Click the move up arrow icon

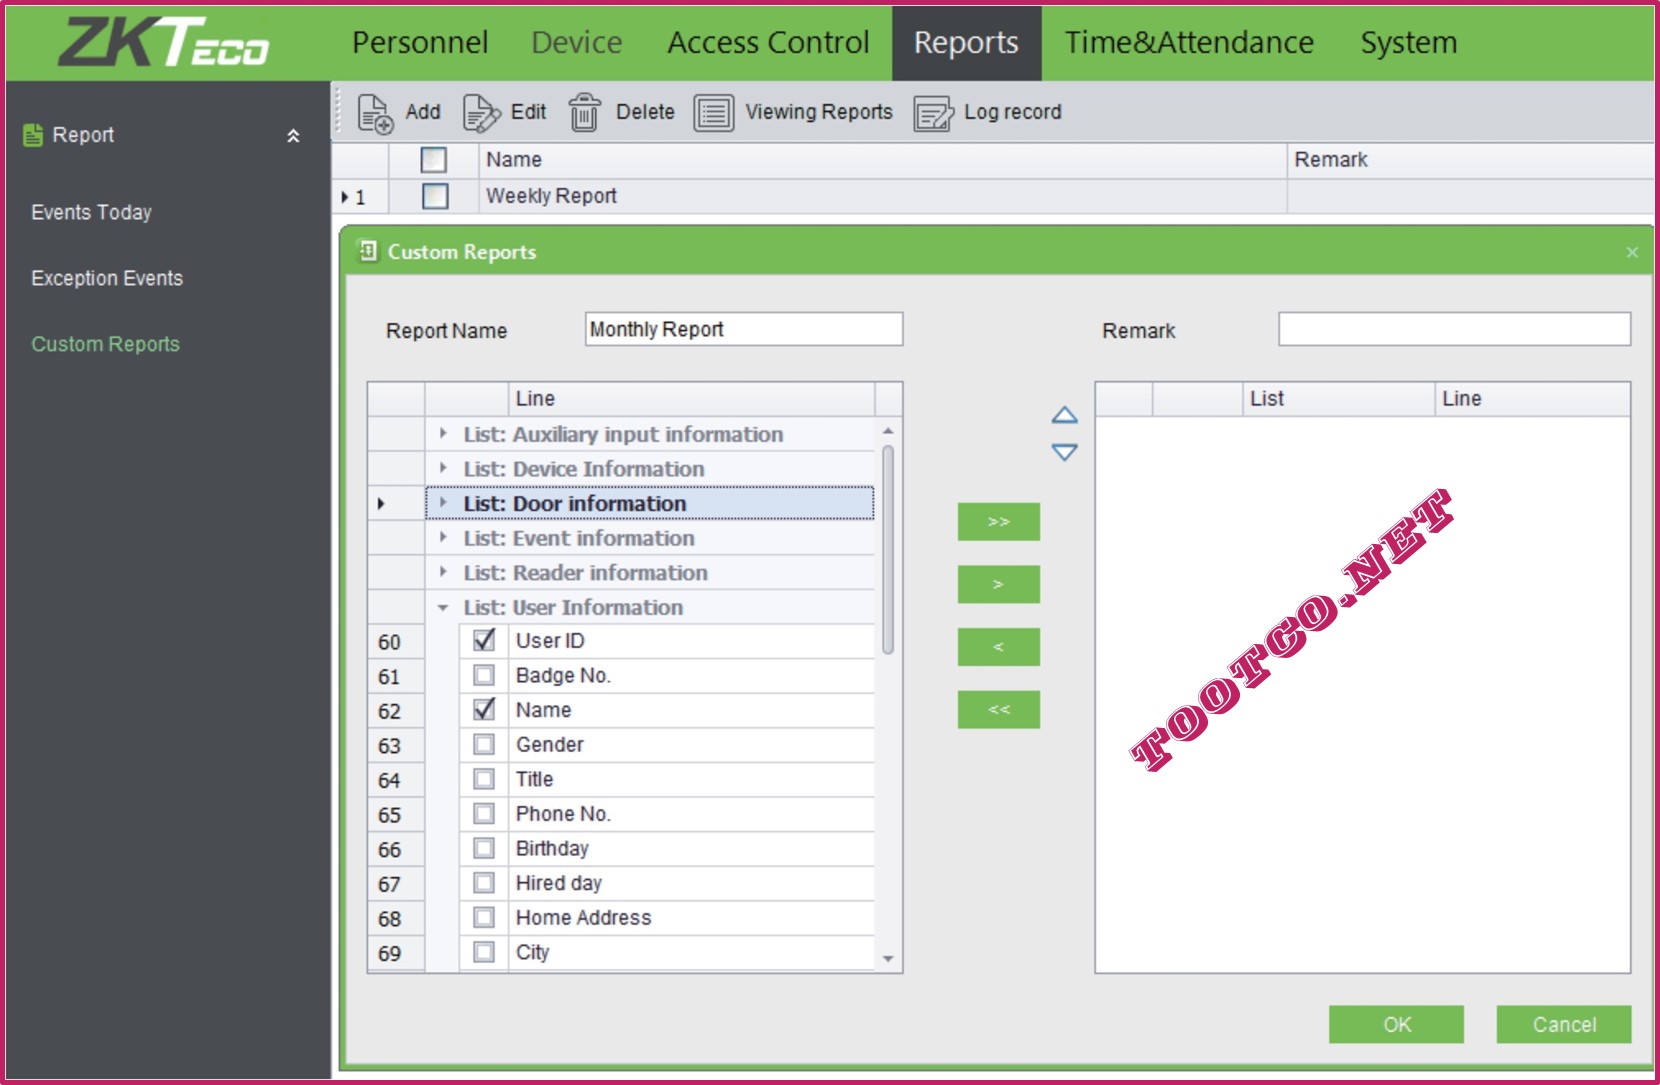coord(1064,415)
